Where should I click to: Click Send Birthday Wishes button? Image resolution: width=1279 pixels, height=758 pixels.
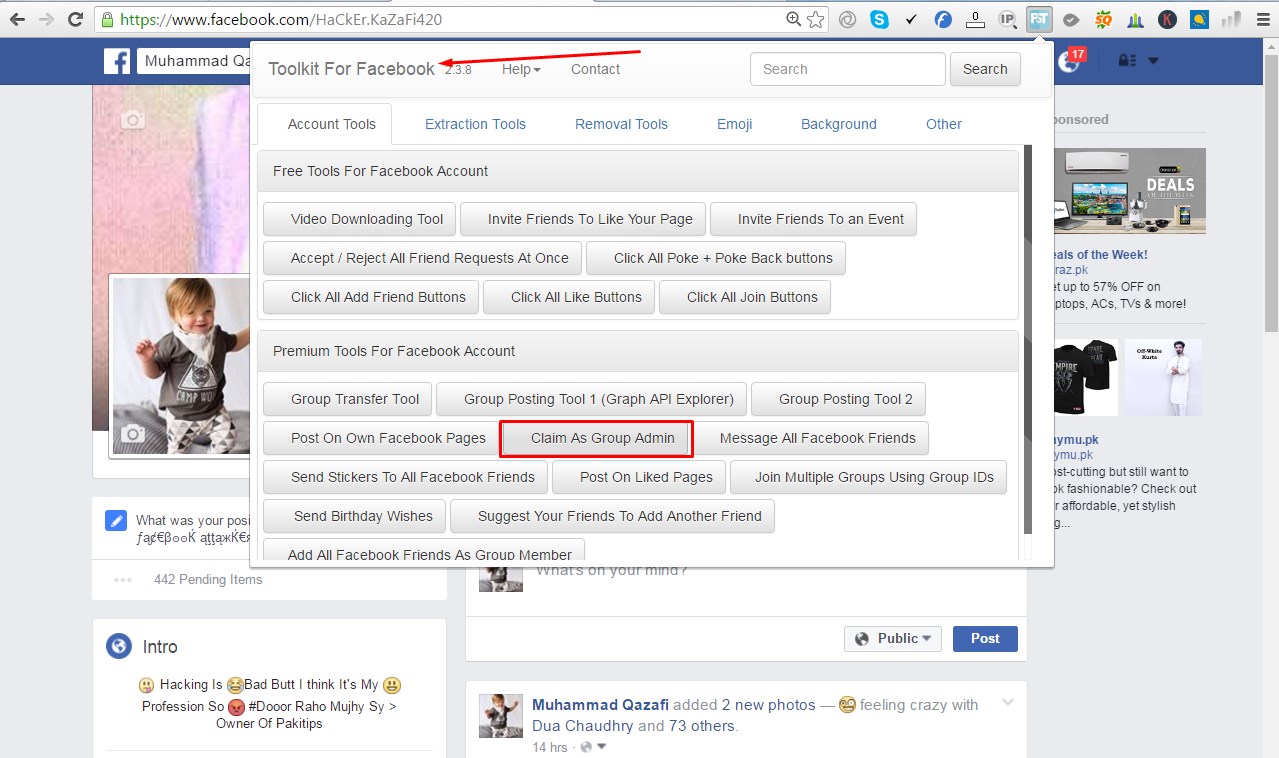(355, 516)
